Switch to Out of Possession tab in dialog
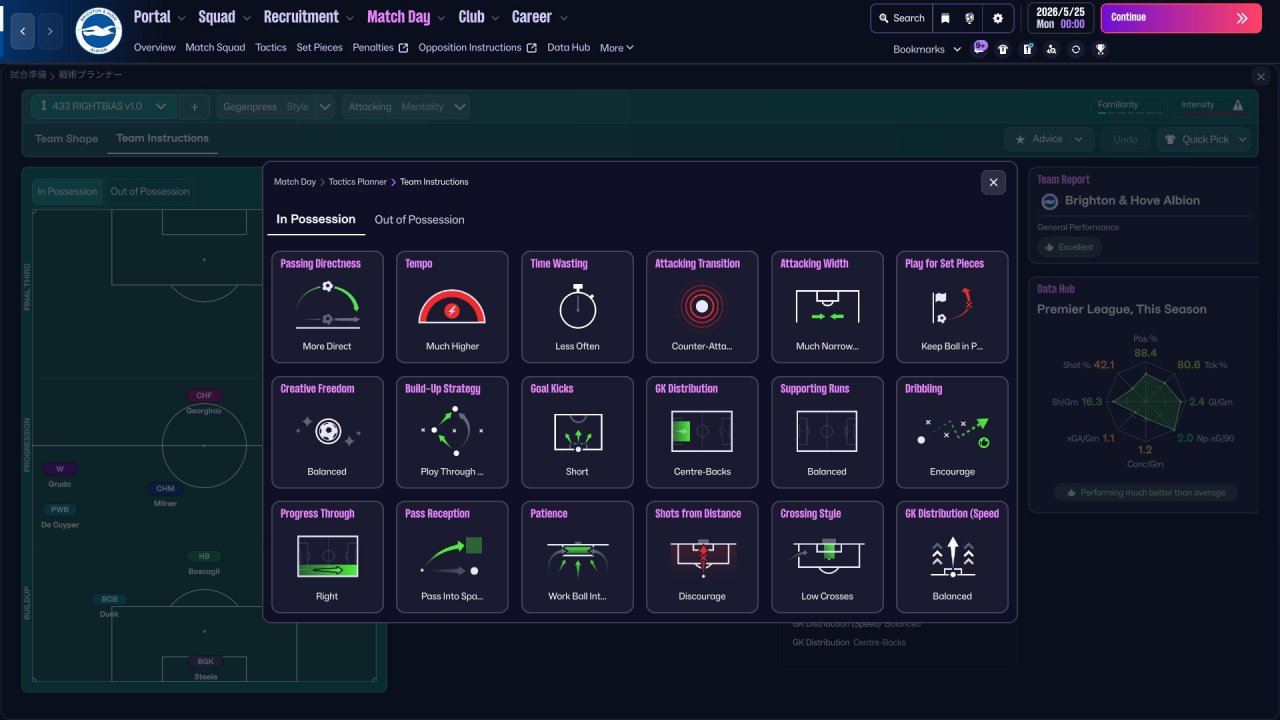The width and height of the screenshot is (1280, 720). [419, 220]
